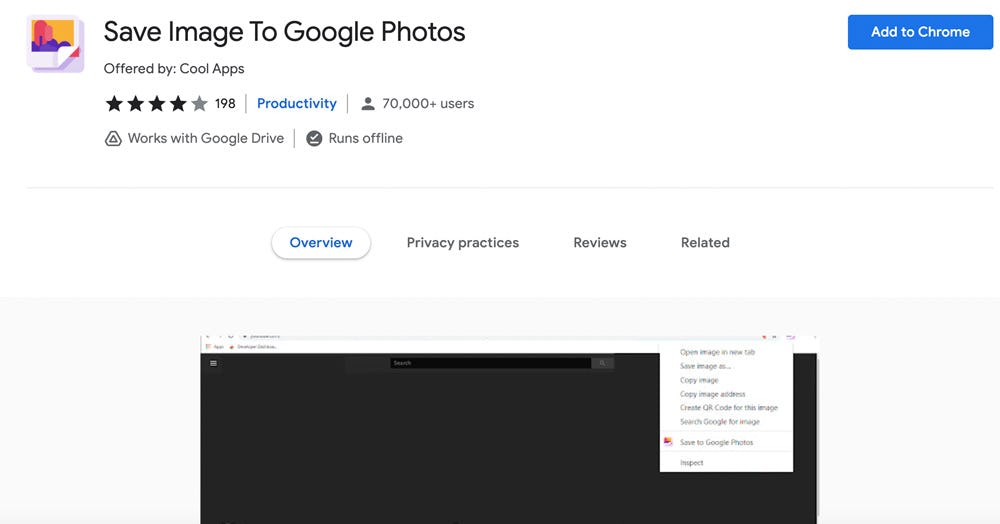Click the Google Photos icon in context menu

[668, 442]
